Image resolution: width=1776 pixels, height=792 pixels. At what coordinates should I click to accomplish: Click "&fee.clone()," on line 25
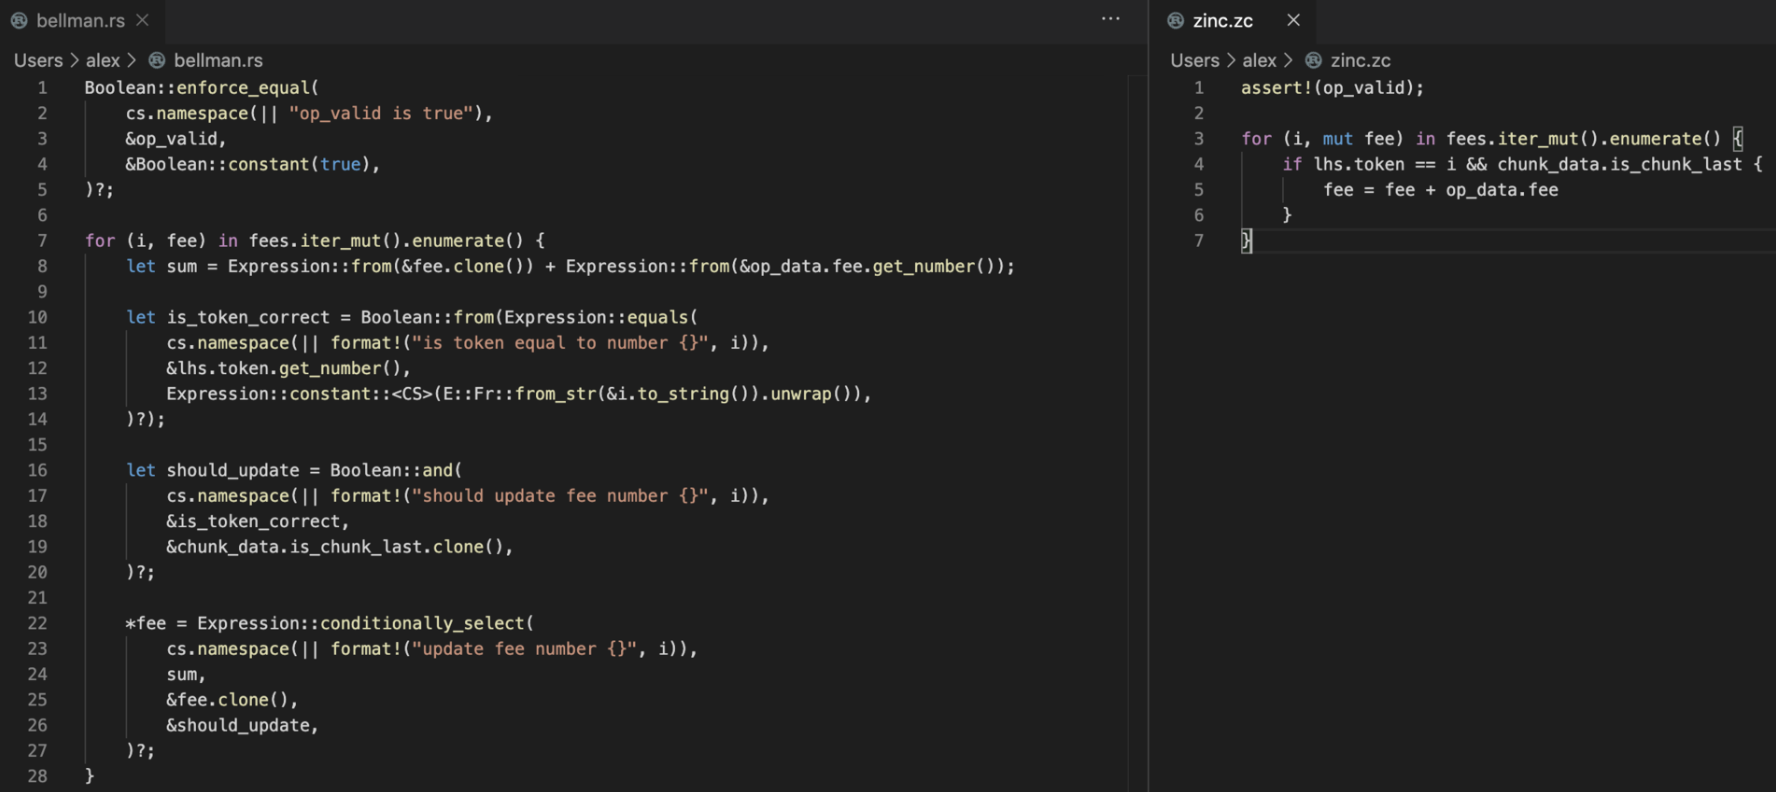point(232,700)
